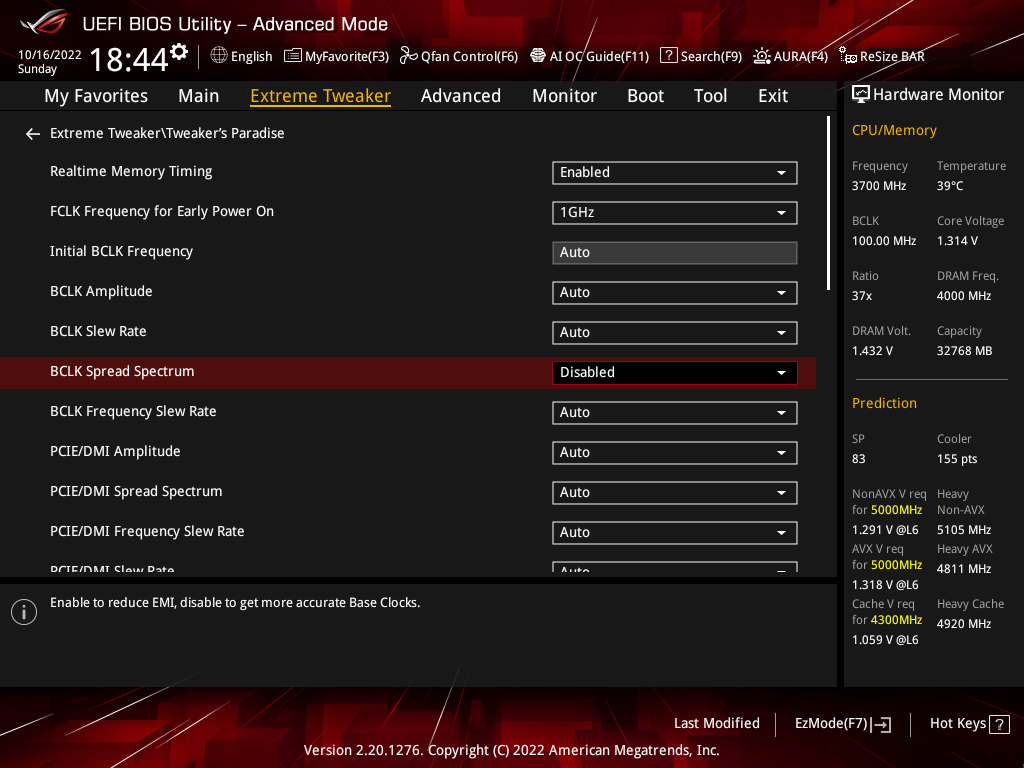
Task: Click the 32768 MB capacity value
Action: (965, 351)
